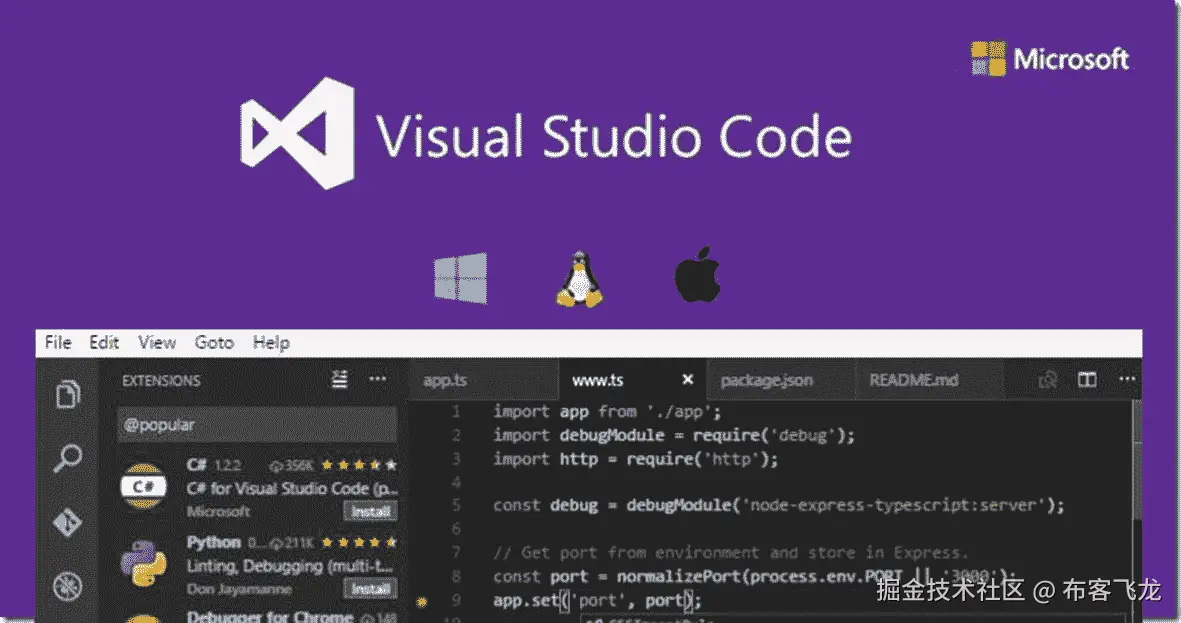Open the Goto menu

tap(214, 343)
